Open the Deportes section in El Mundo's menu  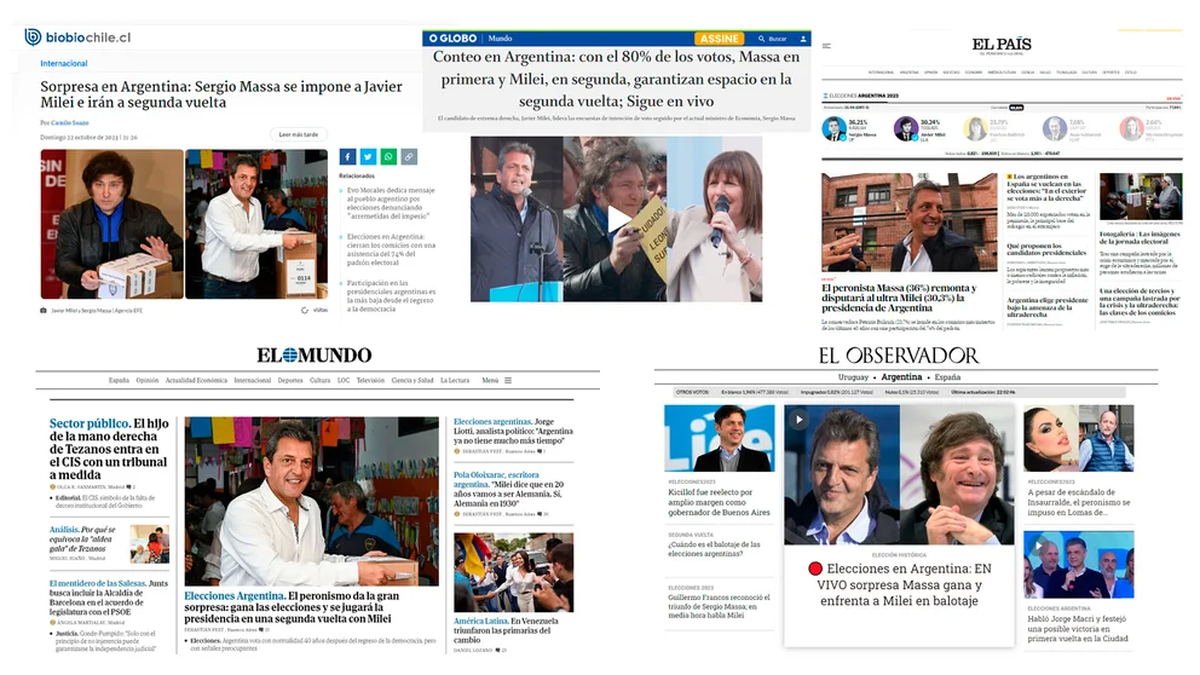(x=288, y=380)
